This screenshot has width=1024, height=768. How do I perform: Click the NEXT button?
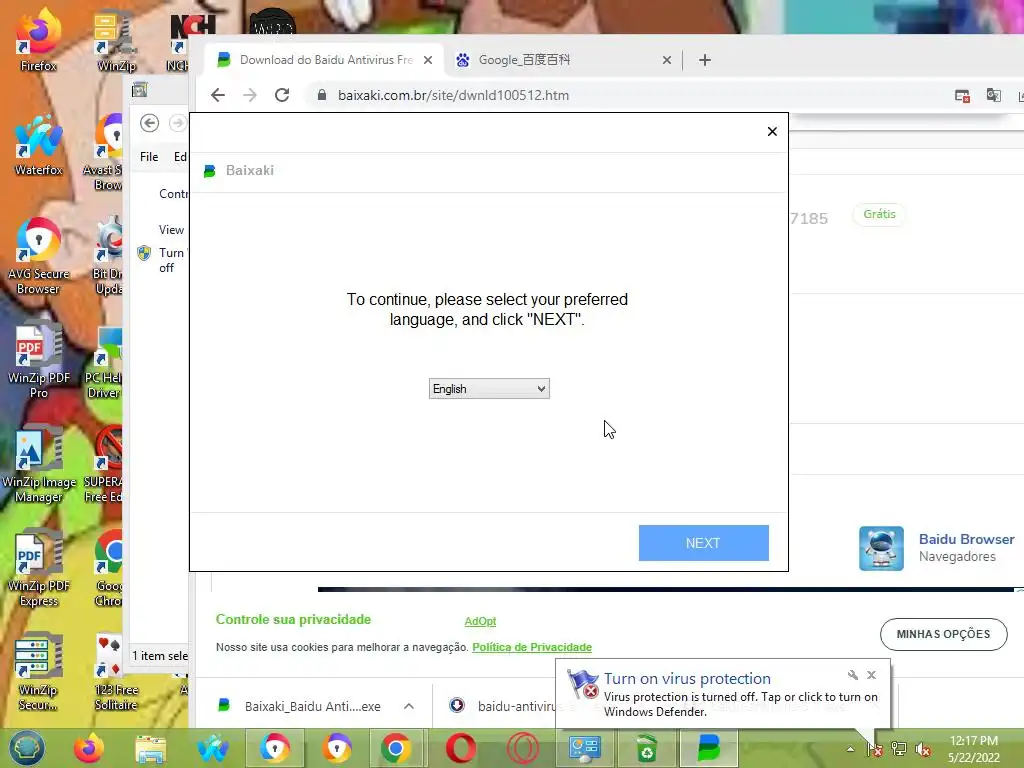tap(703, 543)
